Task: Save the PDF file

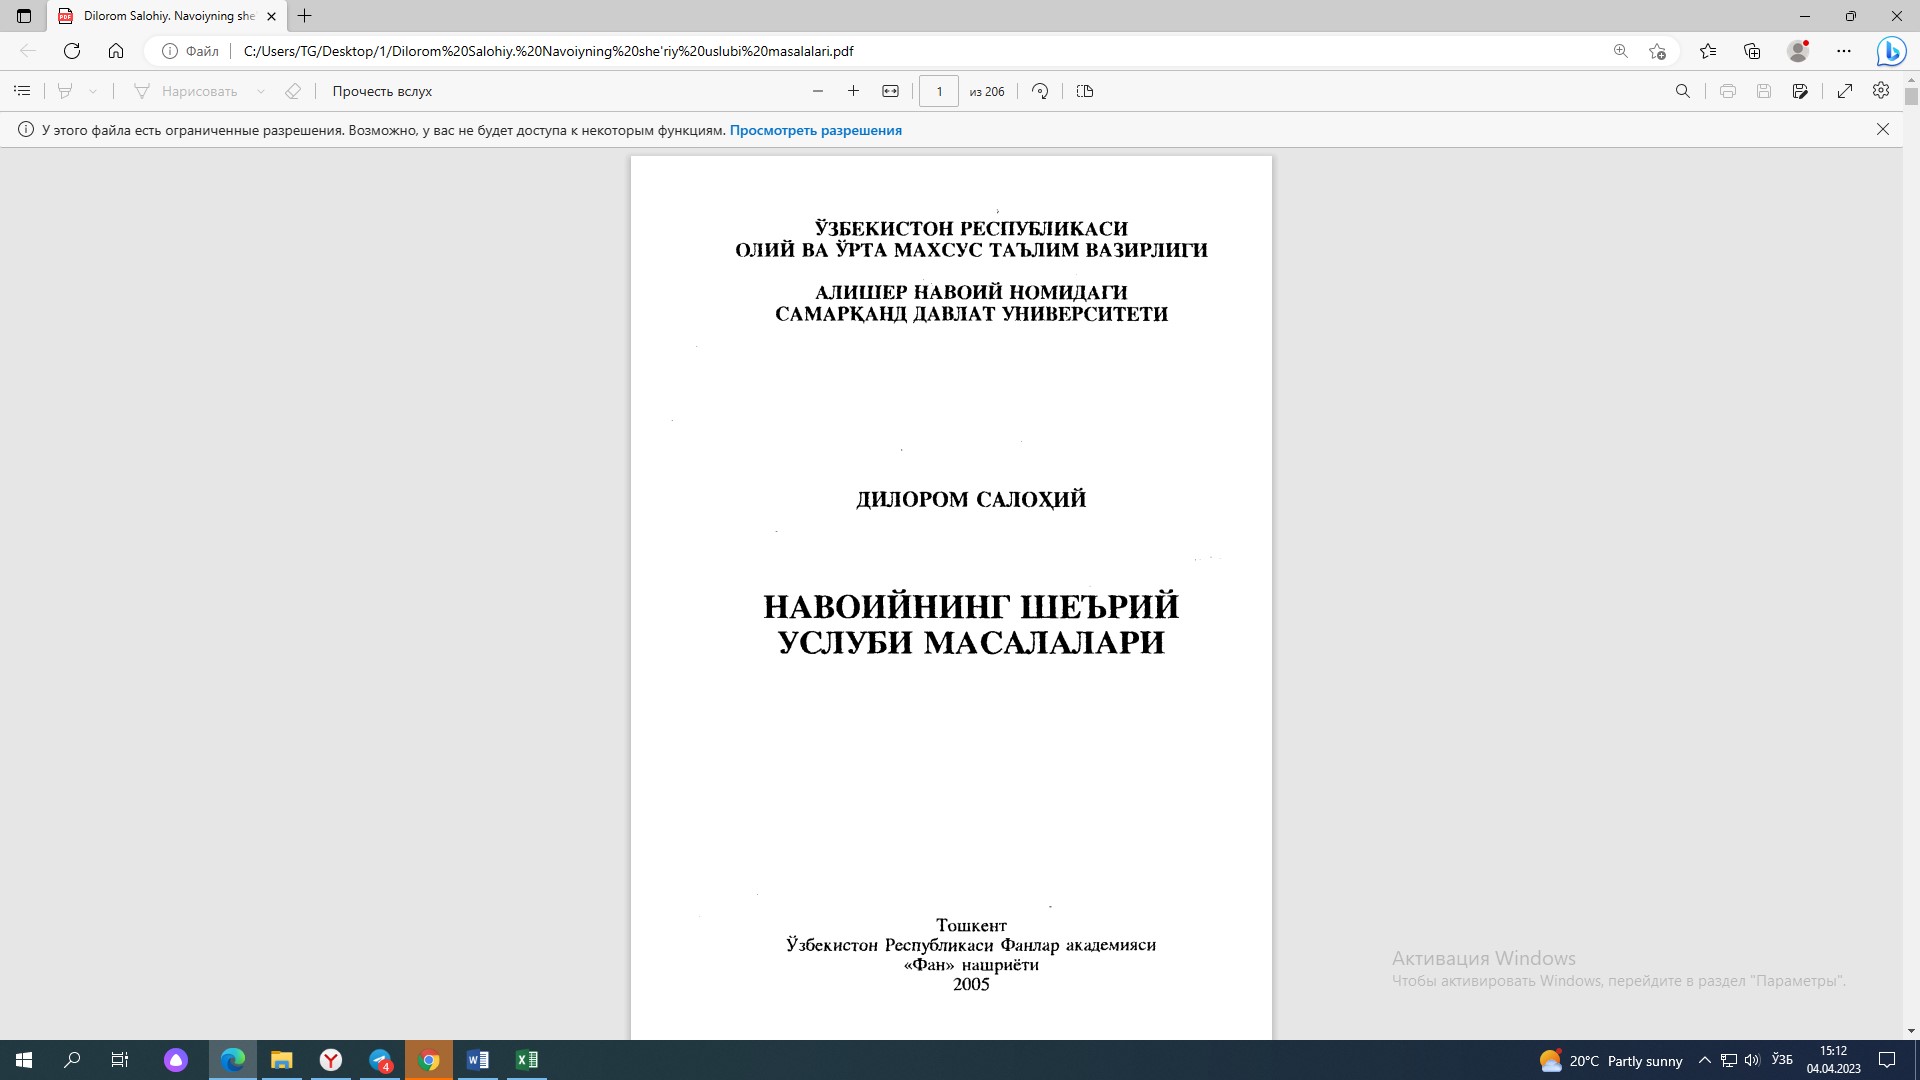Action: pos(1765,90)
